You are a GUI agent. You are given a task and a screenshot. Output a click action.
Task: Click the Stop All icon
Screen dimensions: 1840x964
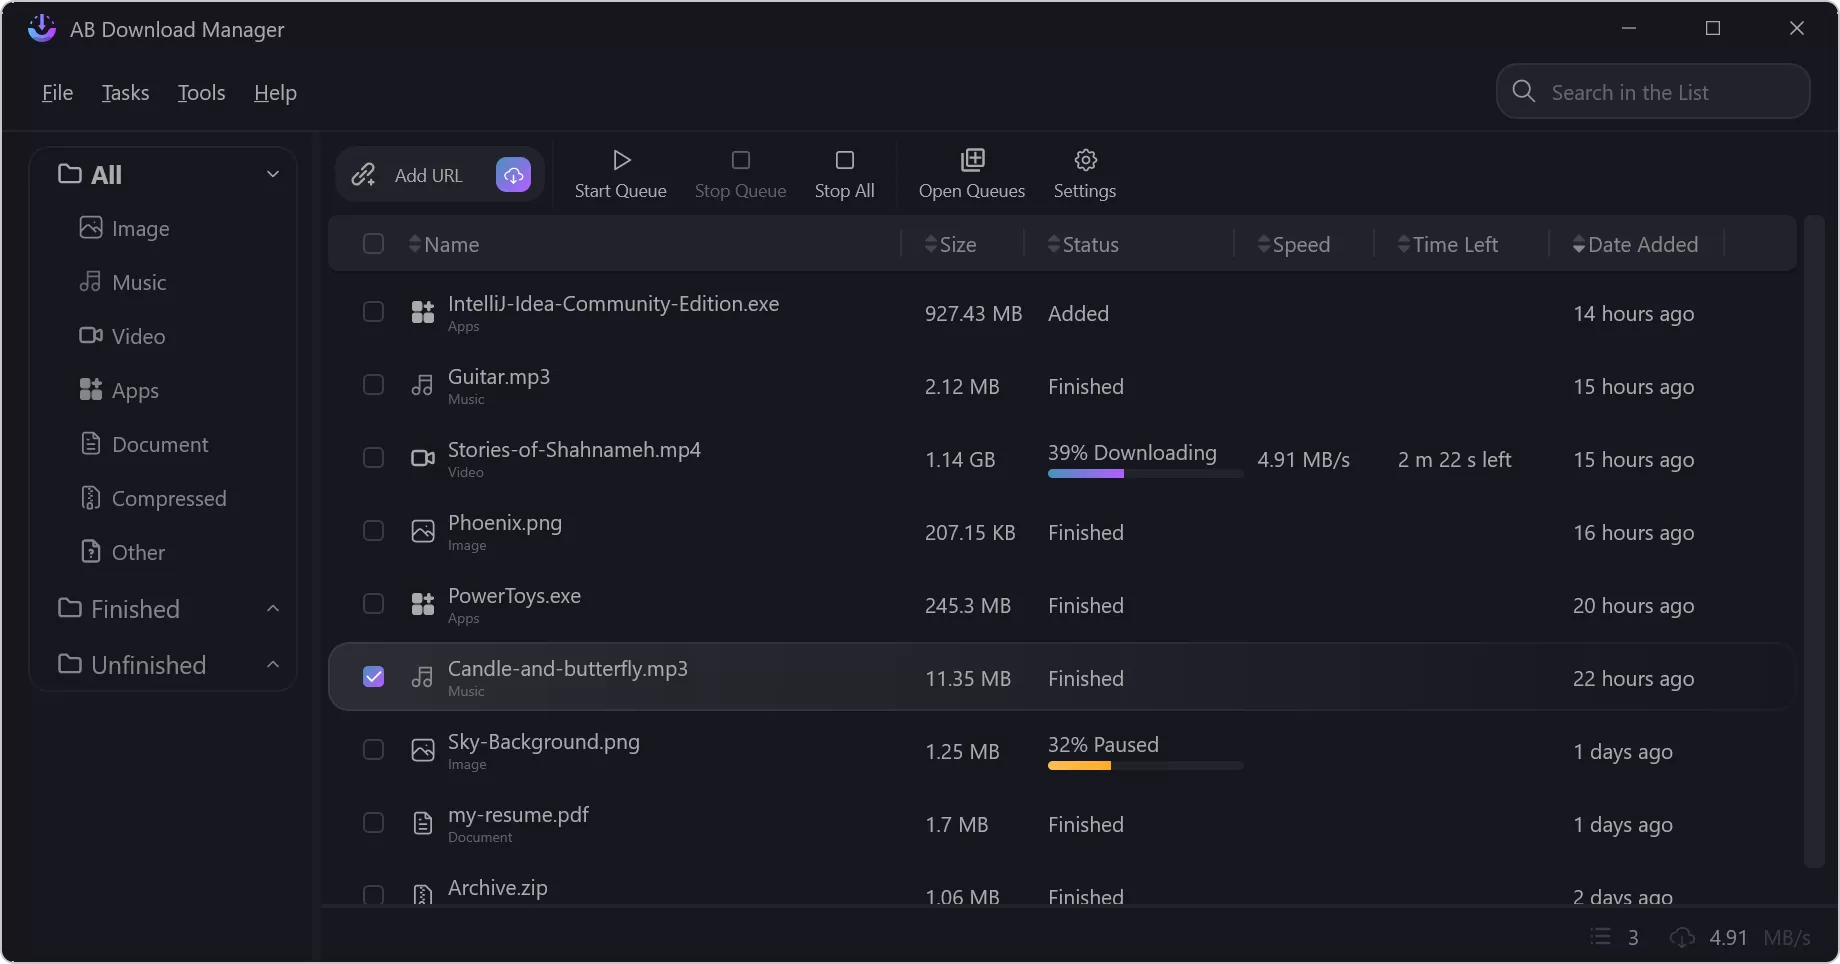[844, 160]
